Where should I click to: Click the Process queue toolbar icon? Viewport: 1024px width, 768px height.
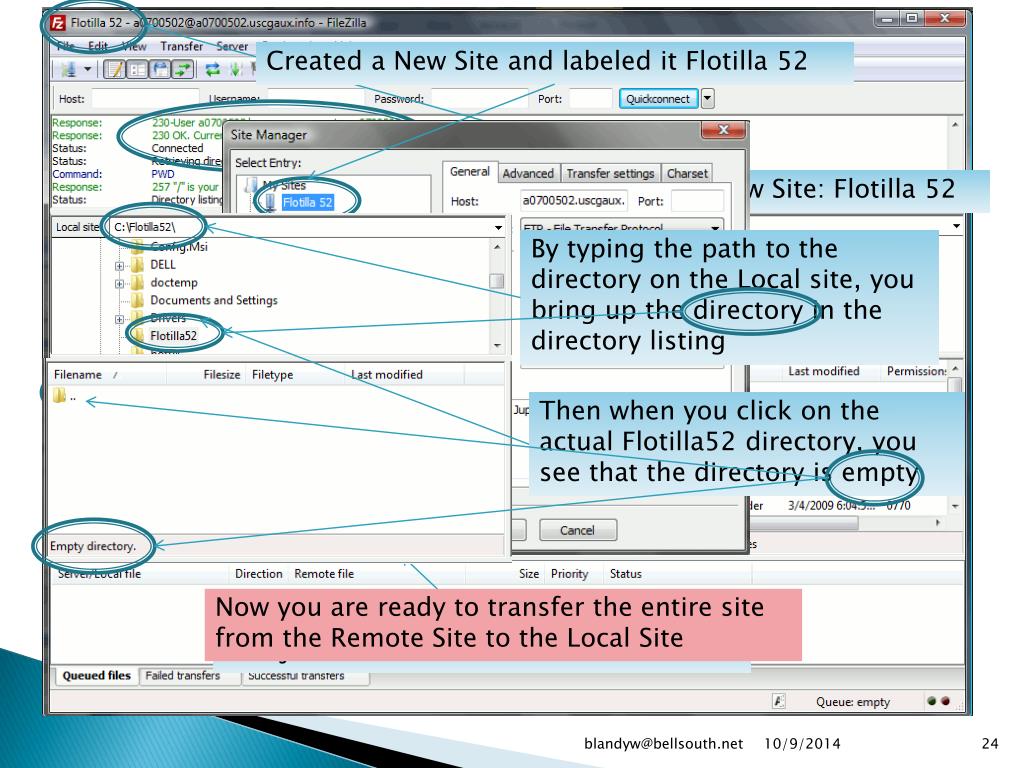pyautogui.click(x=235, y=69)
